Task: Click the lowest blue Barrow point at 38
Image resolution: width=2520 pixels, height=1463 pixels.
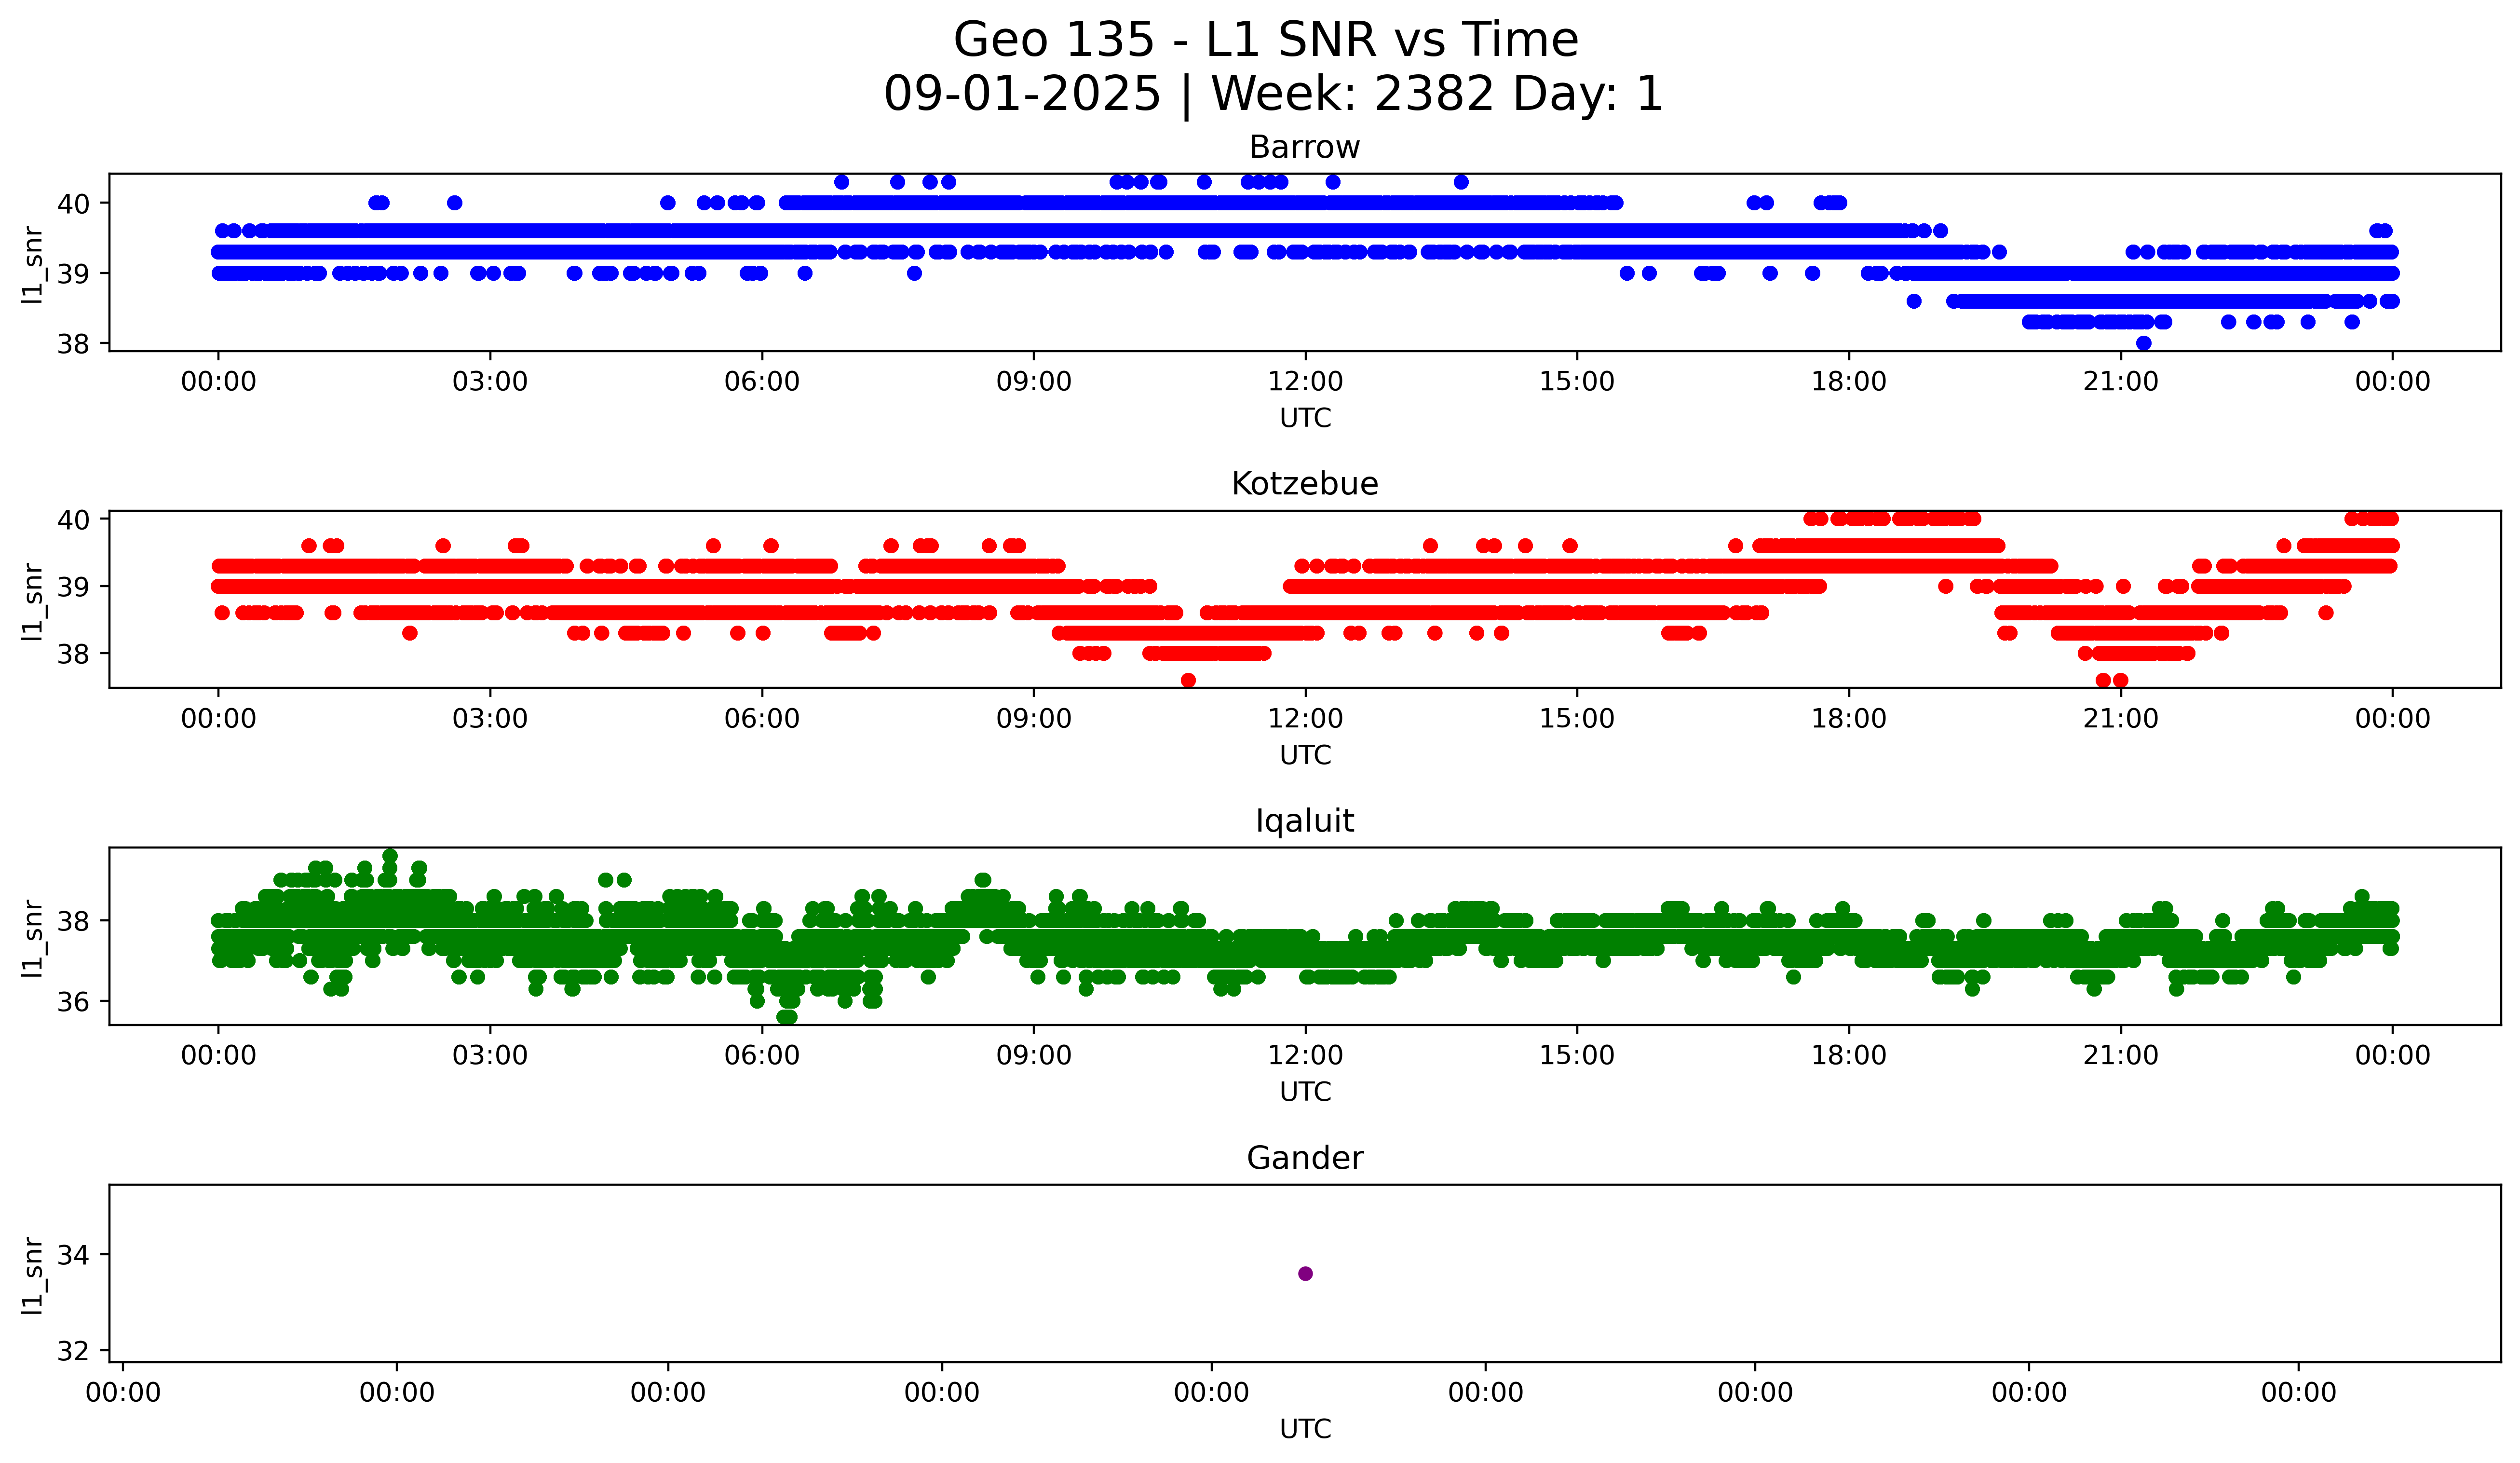Action: [x=2143, y=343]
